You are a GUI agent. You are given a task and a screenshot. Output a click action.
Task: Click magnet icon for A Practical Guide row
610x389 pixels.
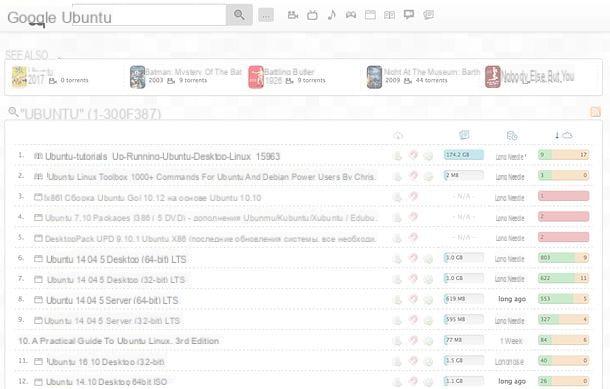(413, 340)
